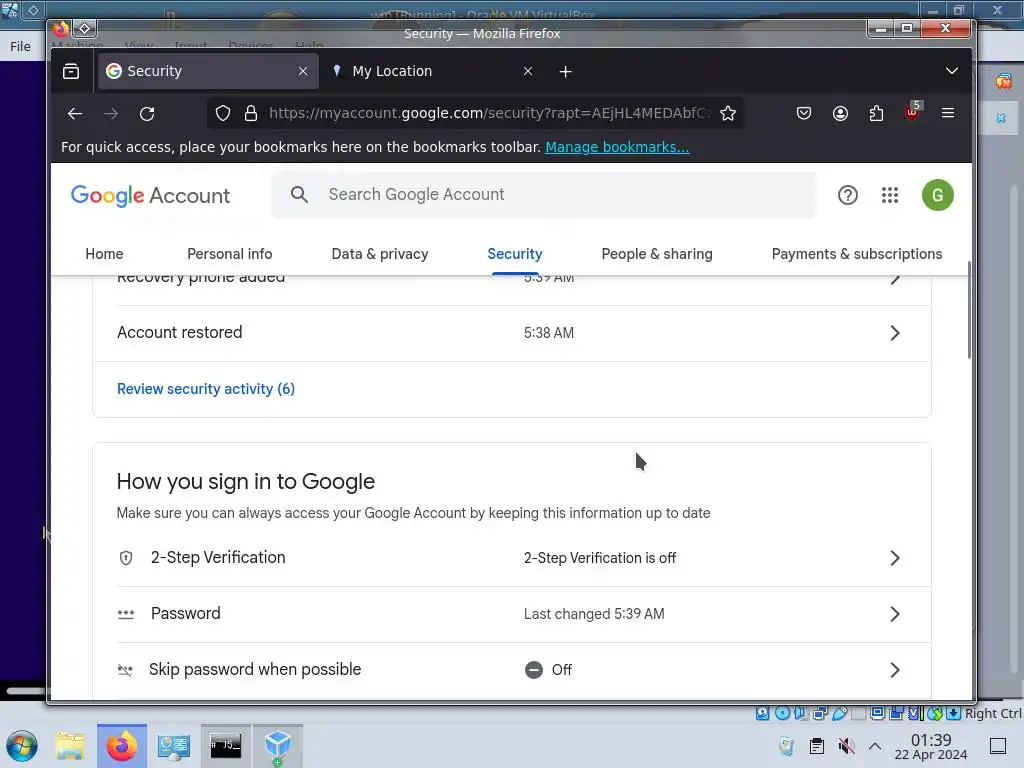
Task: Open the Google Account help icon
Action: click(x=848, y=195)
